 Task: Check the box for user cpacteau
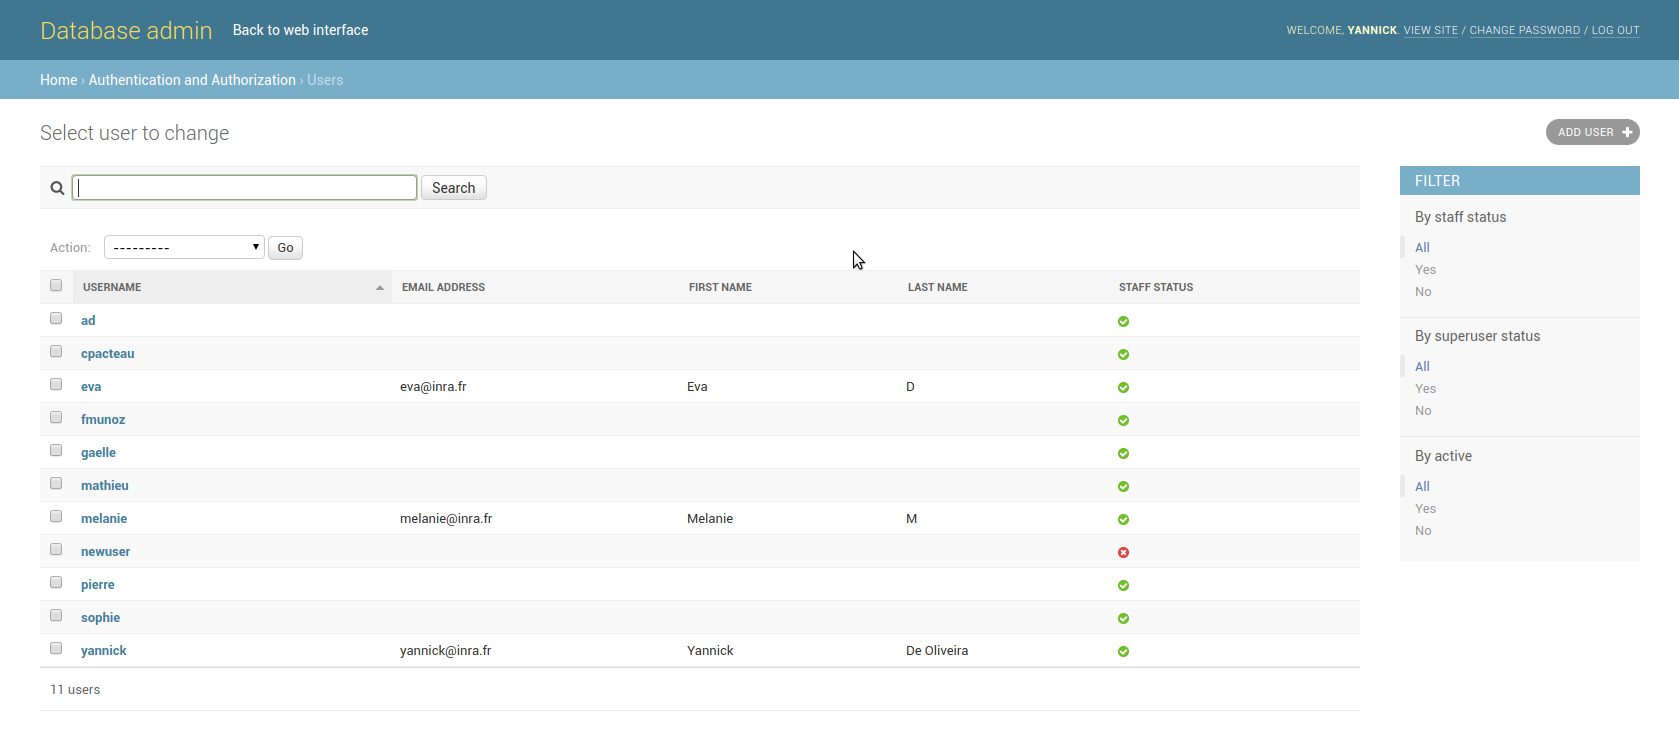(56, 351)
